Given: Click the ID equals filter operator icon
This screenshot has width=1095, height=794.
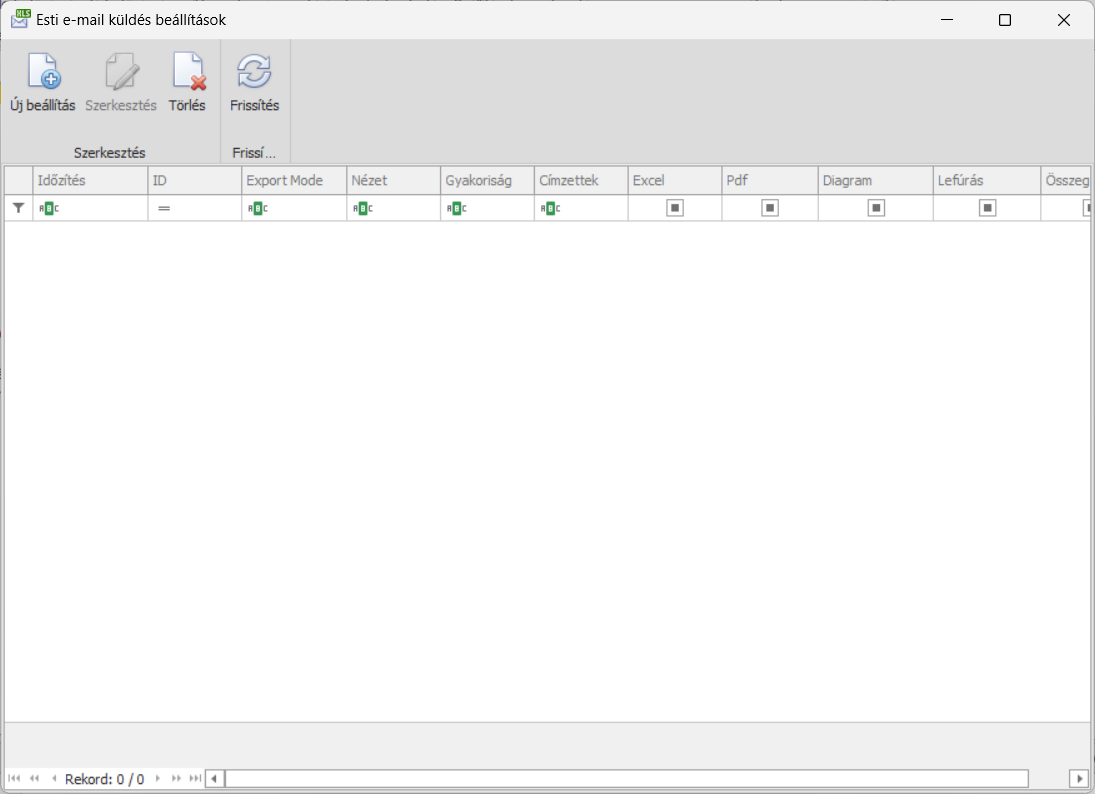Looking at the screenshot, I should coord(164,208).
